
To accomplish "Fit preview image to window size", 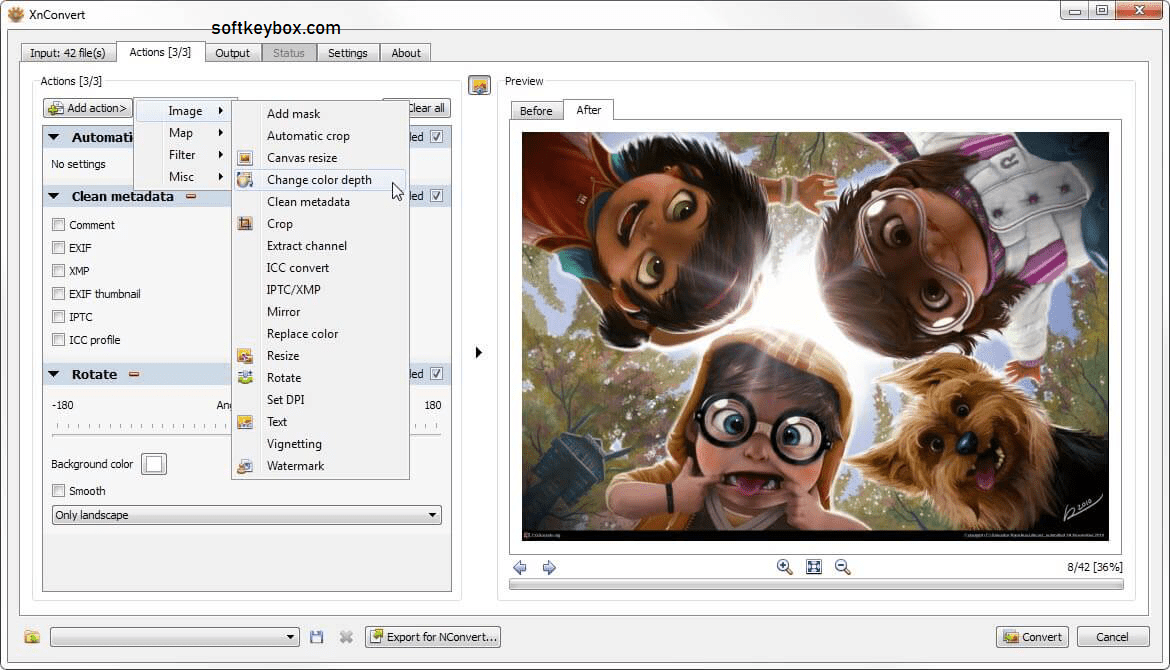I will tap(813, 567).
